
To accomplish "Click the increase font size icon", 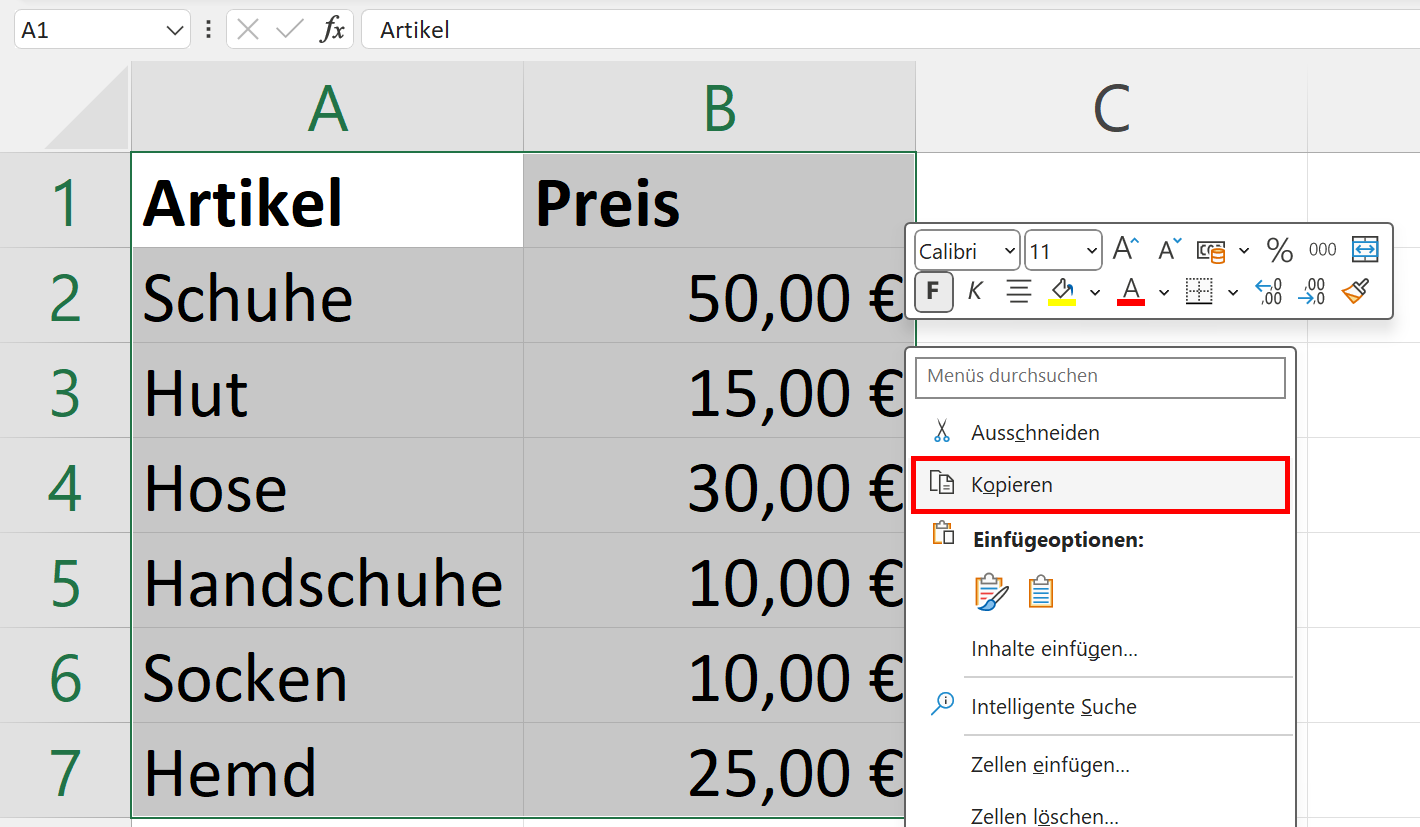I will point(1127,250).
